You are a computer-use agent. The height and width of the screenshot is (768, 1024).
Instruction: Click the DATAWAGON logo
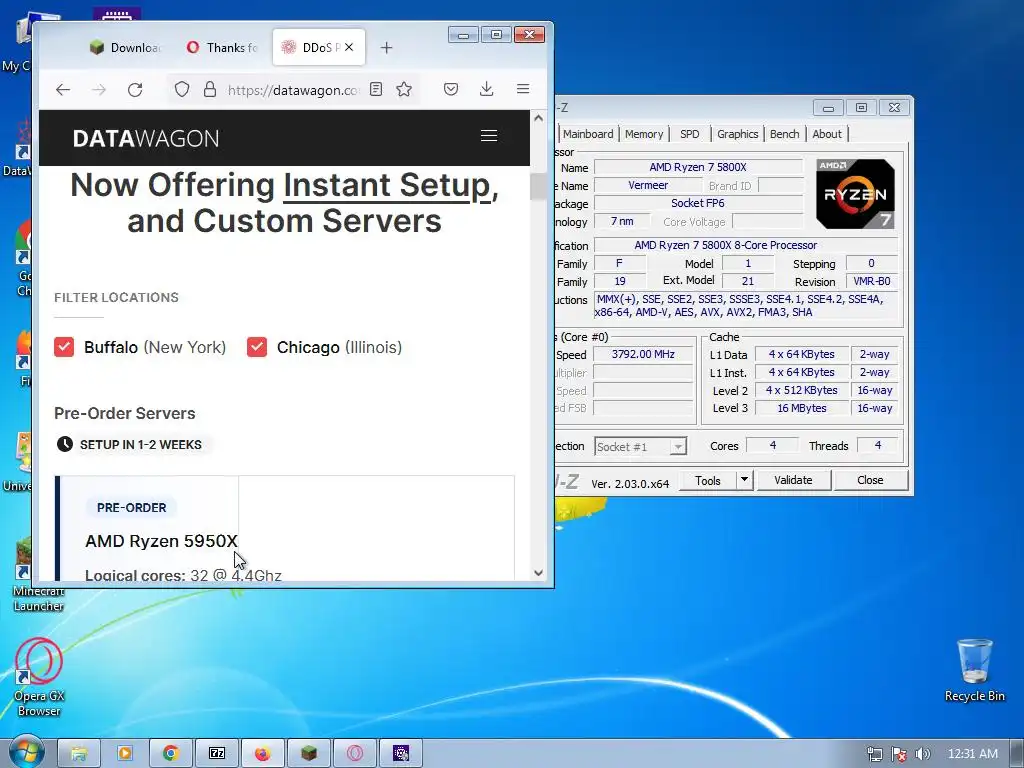[146, 138]
